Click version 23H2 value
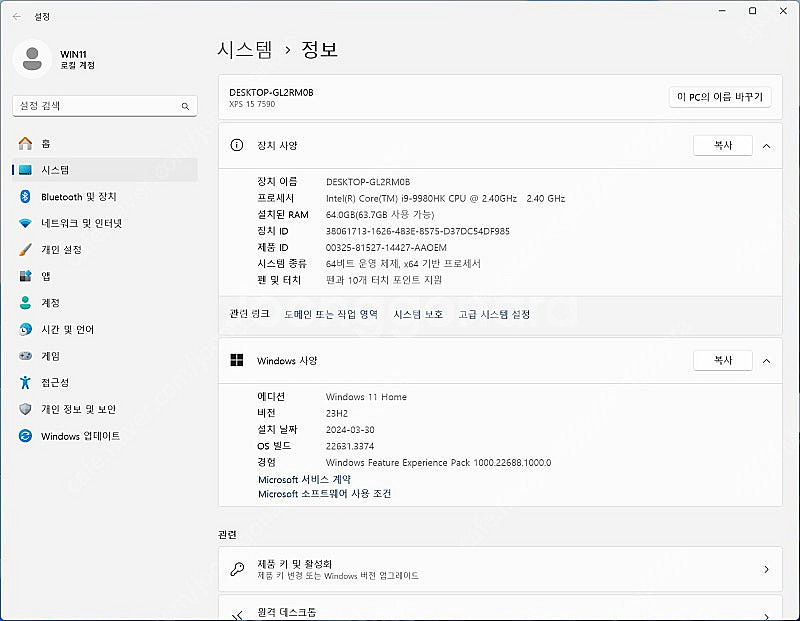The width and height of the screenshot is (800, 621). click(336, 413)
